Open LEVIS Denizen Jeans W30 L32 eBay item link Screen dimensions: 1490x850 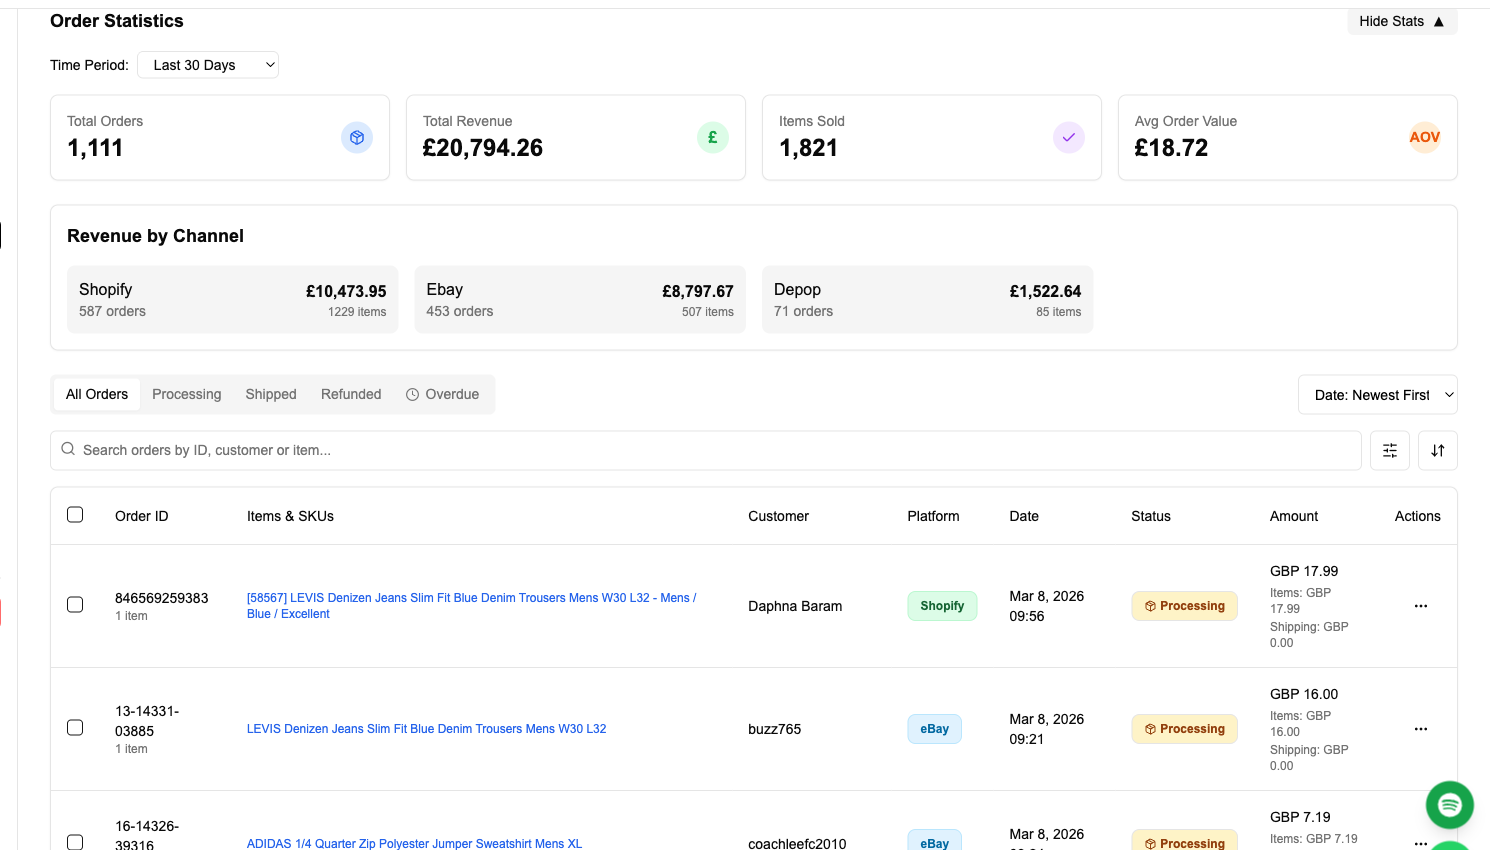tap(427, 729)
